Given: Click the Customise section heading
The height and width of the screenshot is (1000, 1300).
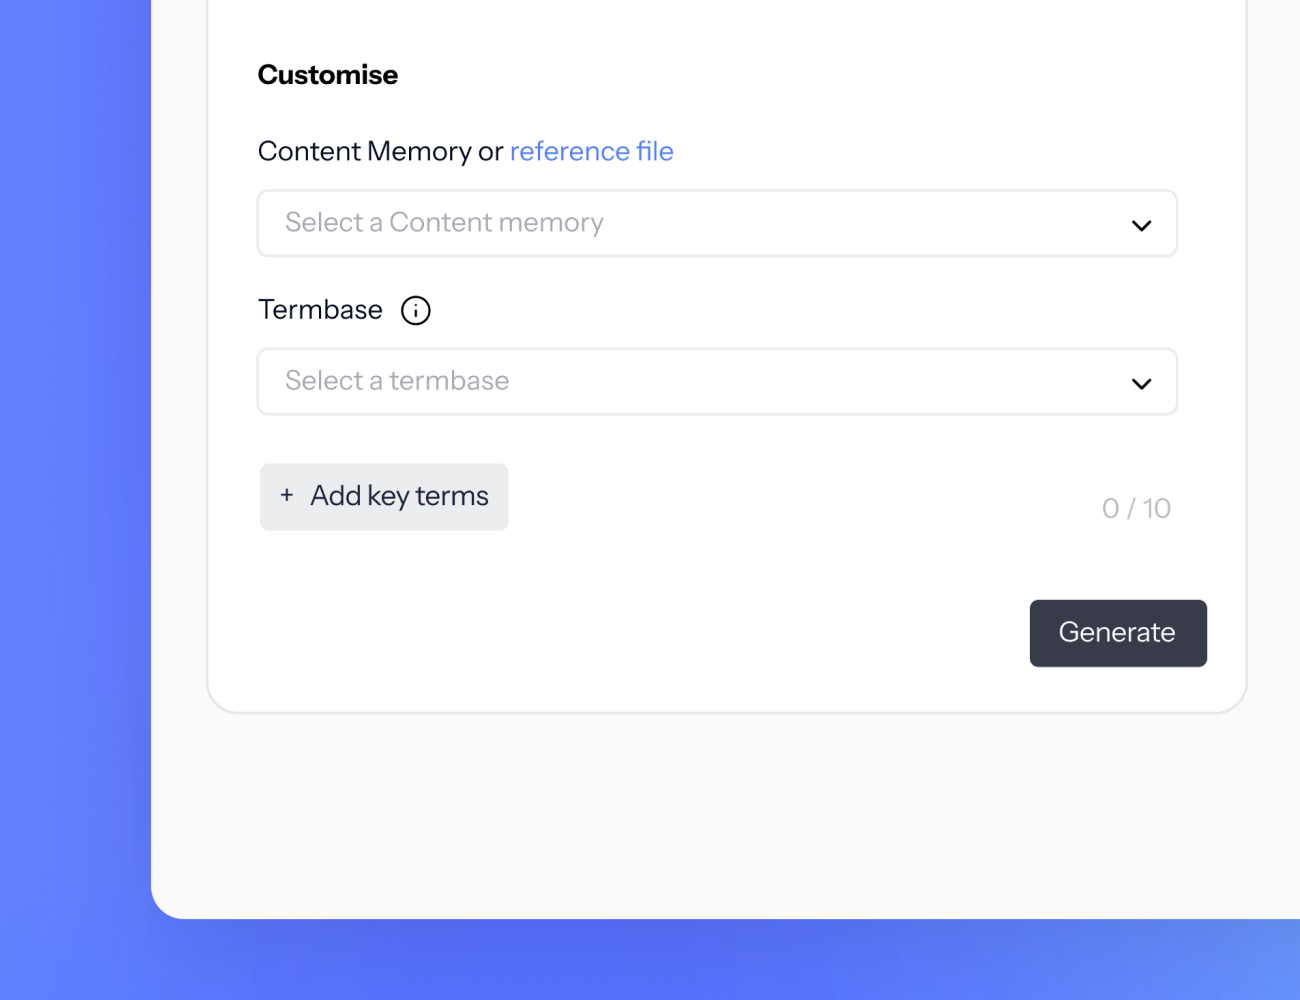Looking at the screenshot, I should pyautogui.click(x=328, y=75).
